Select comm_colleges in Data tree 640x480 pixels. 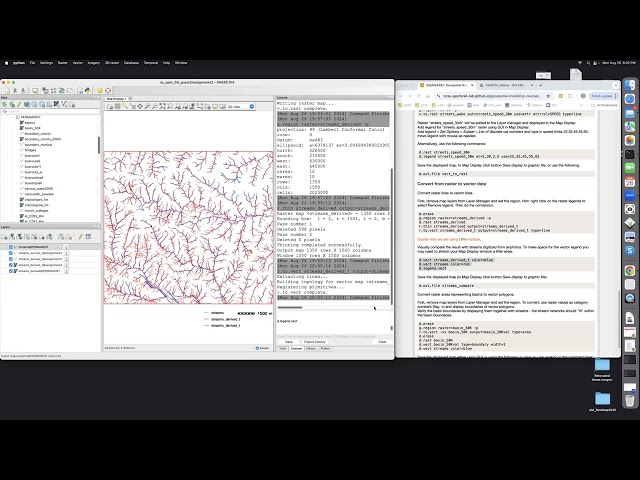click(x=36, y=211)
